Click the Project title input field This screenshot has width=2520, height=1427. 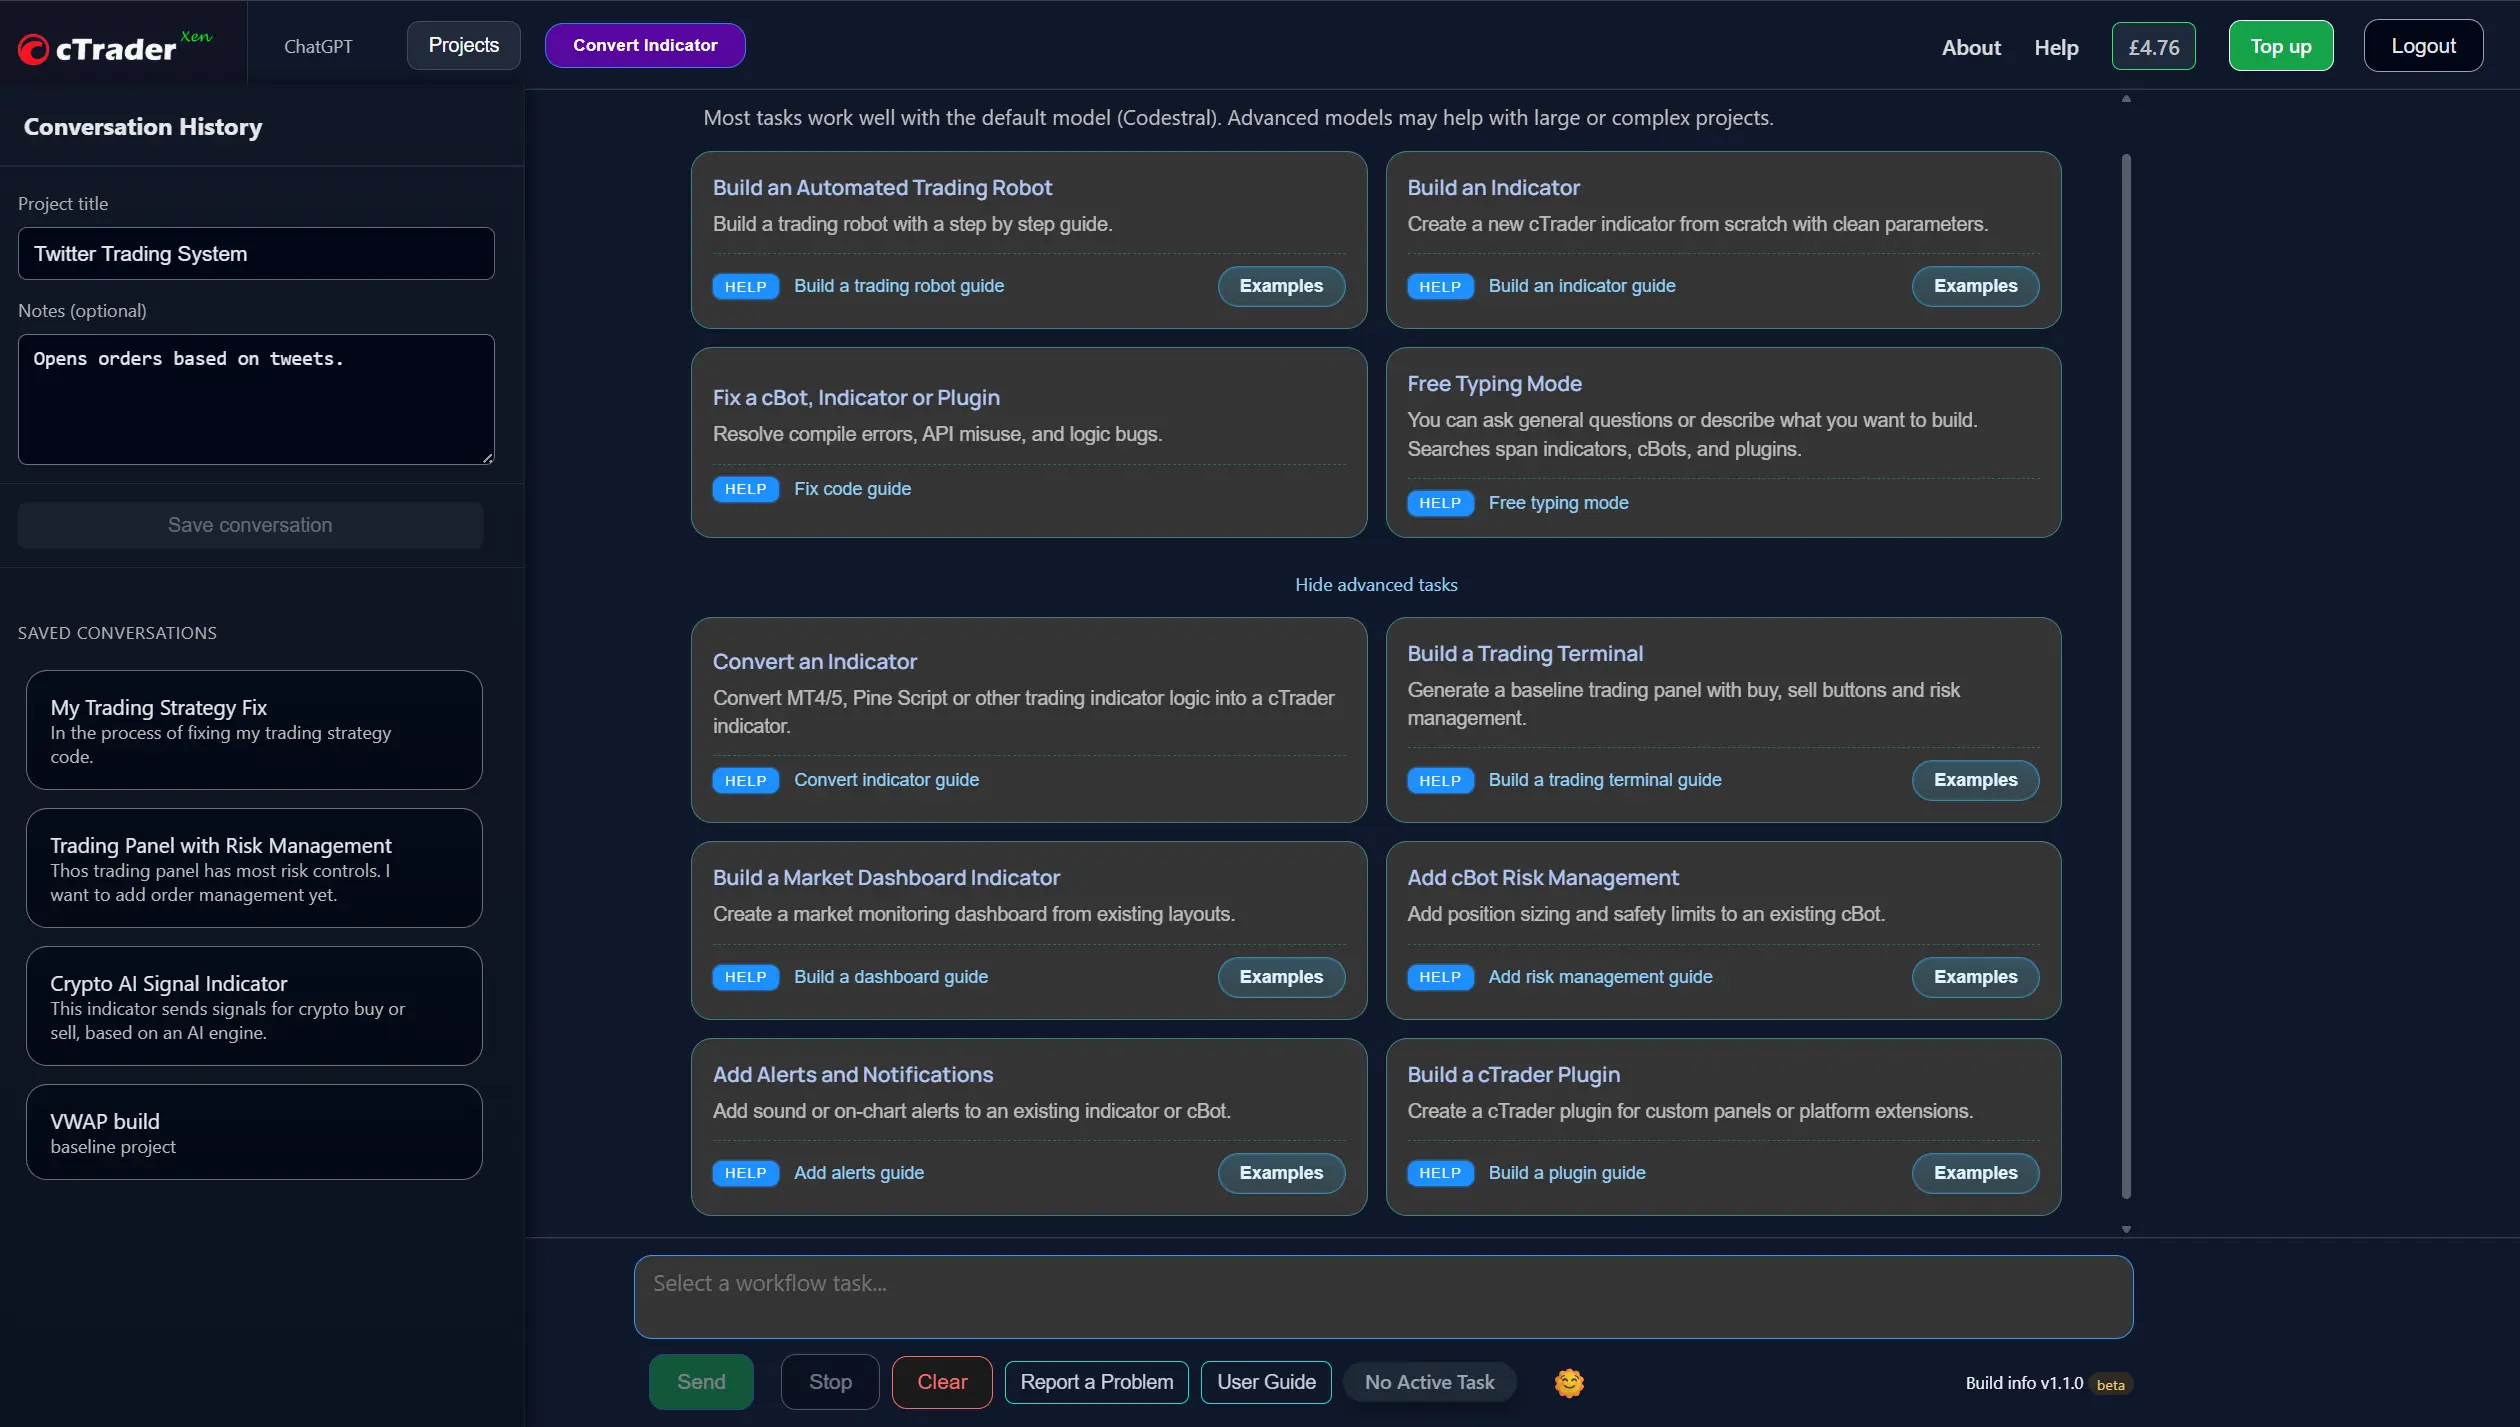click(x=256, y=254)
